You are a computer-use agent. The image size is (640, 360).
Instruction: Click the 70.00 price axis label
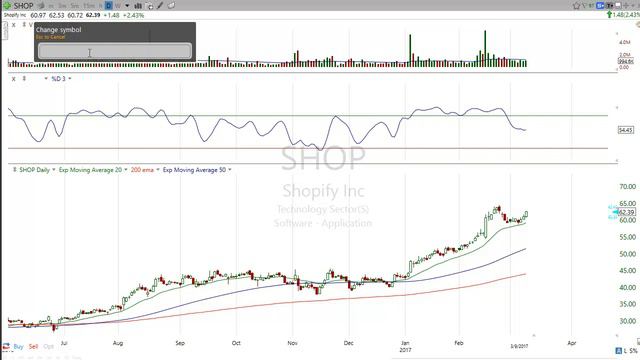627,187
